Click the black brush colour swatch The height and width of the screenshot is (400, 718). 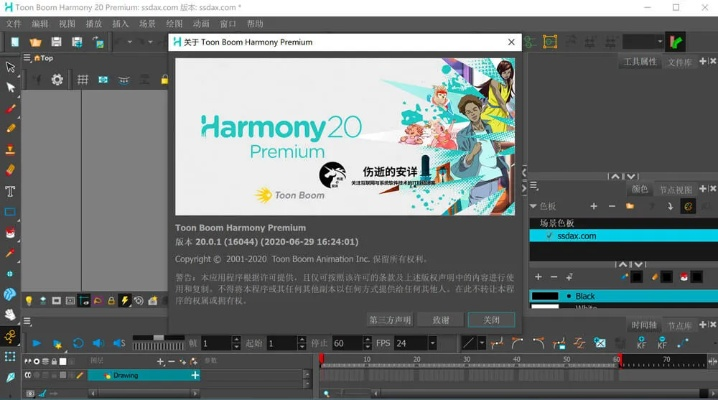point(636,277)
